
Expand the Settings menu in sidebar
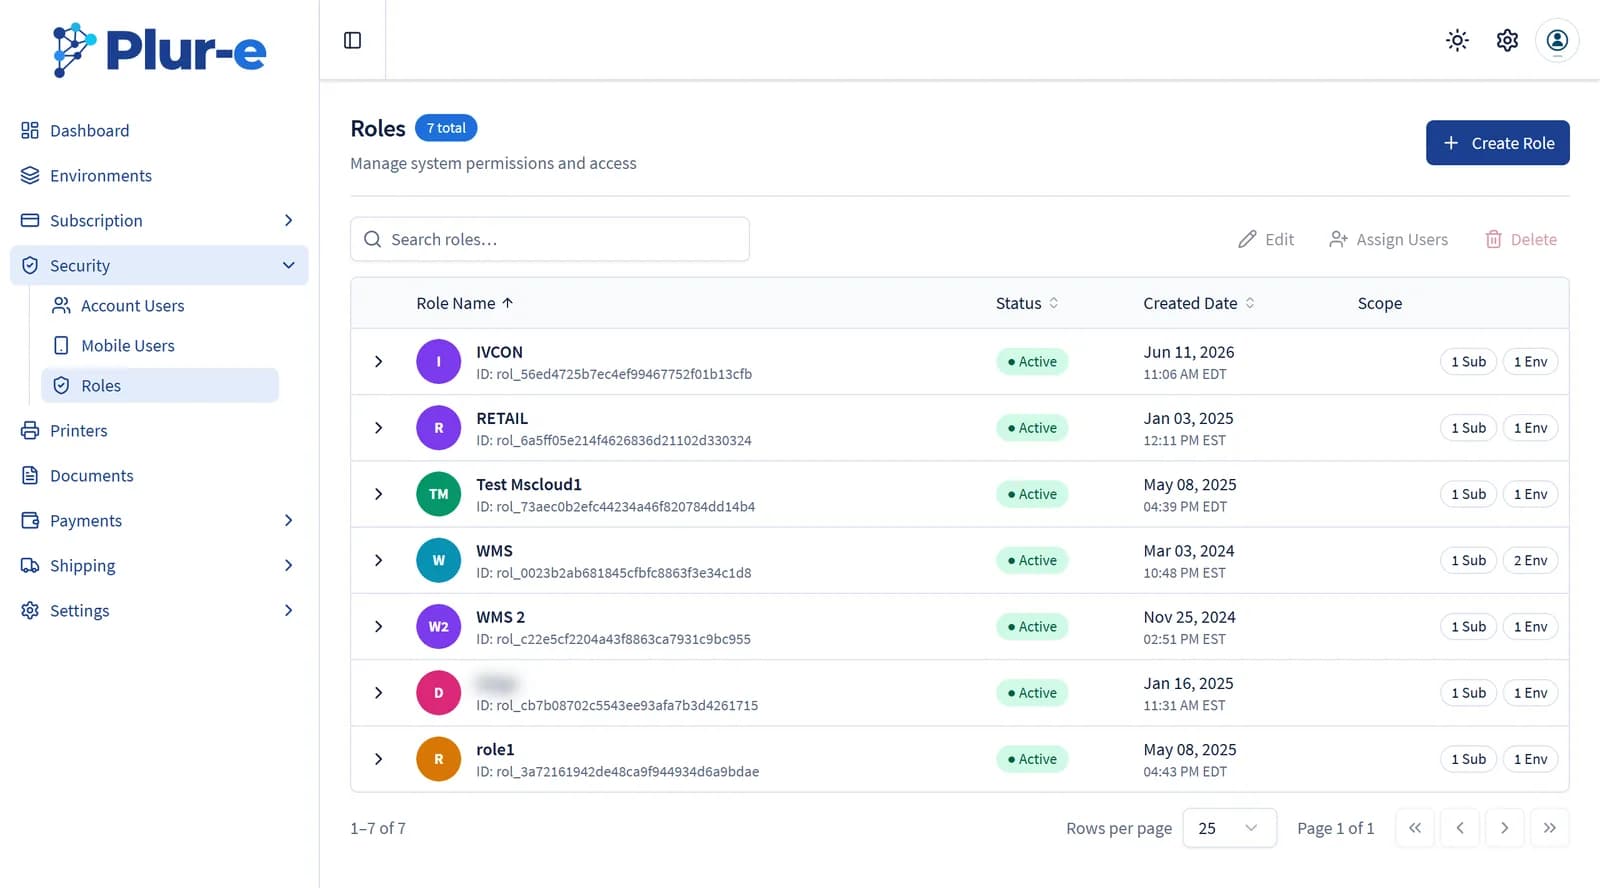coord(159,610)
